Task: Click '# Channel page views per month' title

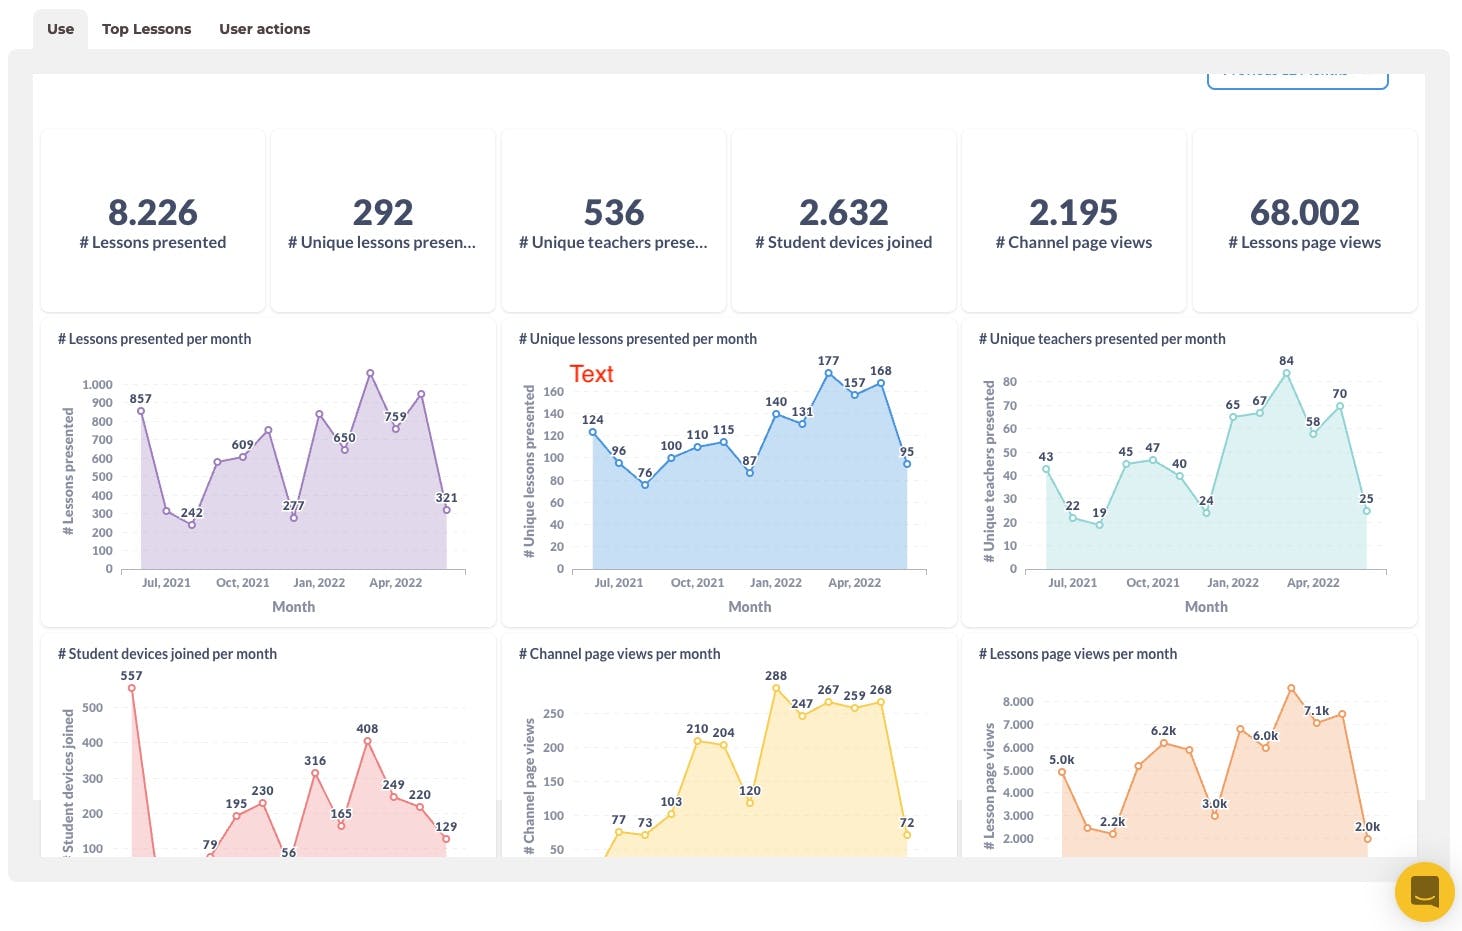Action: click(x=619, y=654)
